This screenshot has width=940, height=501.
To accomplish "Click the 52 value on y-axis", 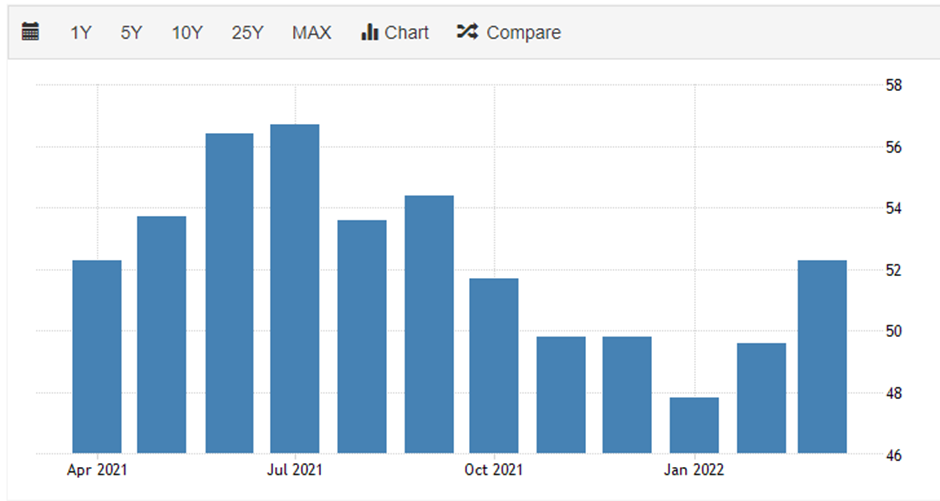I will [x=893, y=270].
